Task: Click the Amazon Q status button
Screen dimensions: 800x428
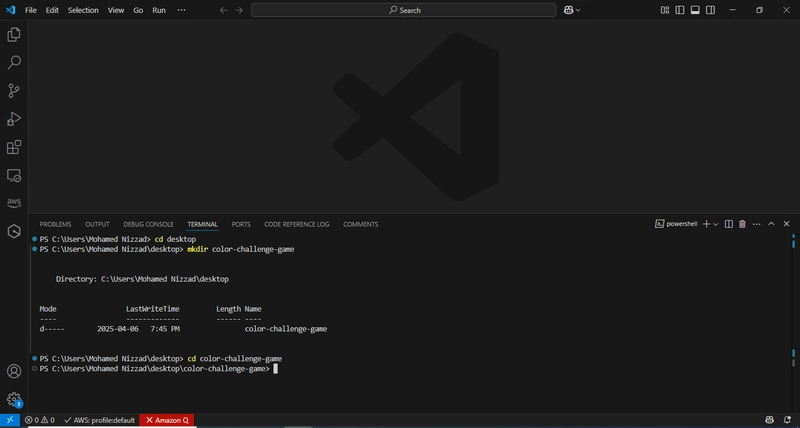Action: [x=166, y=420]
